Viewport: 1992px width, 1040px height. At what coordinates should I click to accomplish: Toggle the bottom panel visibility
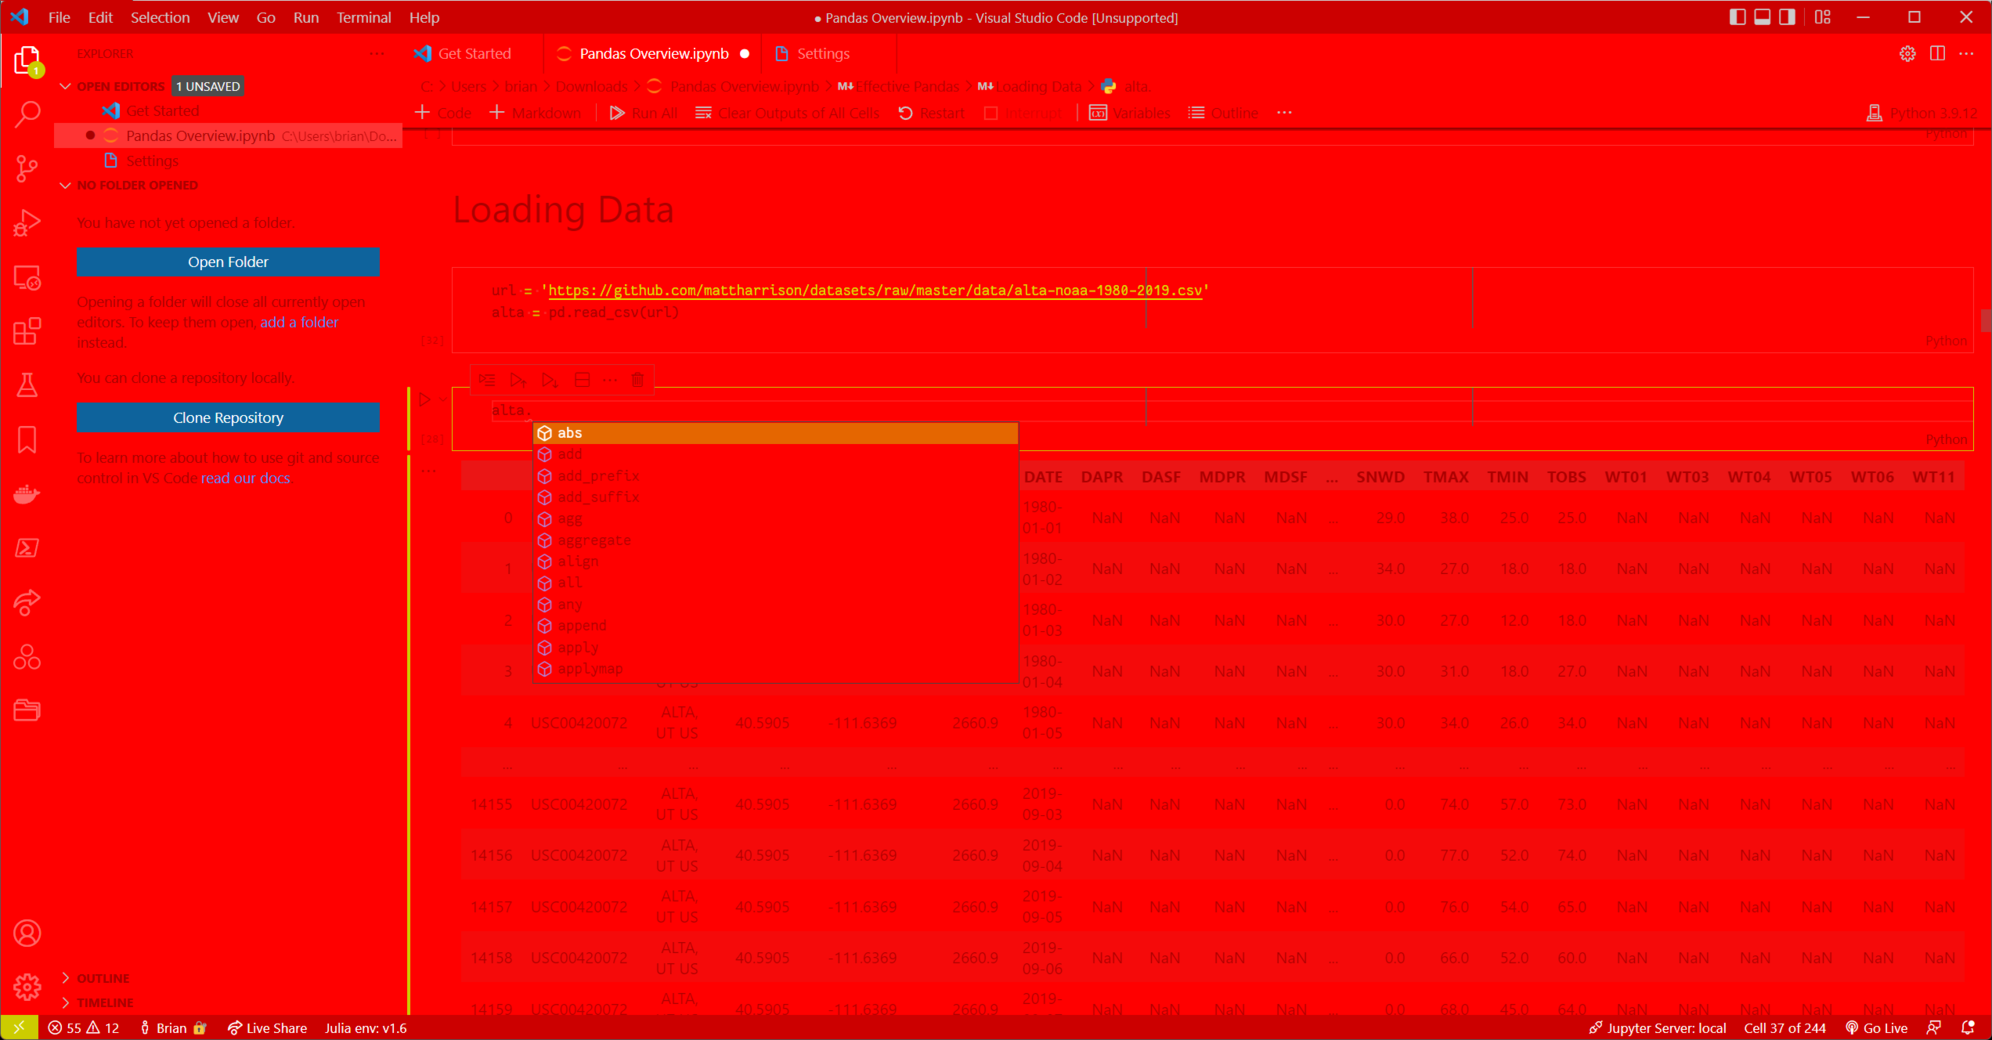pos(1762,17)
